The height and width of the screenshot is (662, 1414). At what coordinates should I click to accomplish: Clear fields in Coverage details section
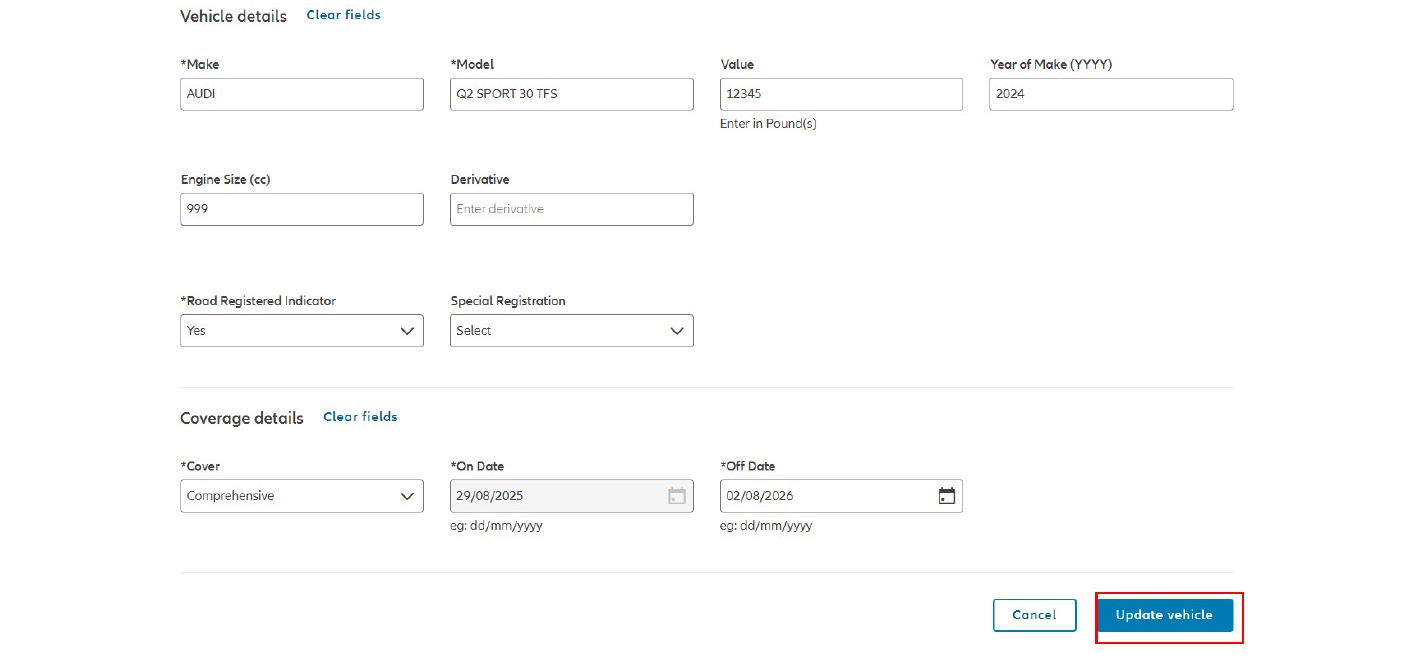pos(360,417)
